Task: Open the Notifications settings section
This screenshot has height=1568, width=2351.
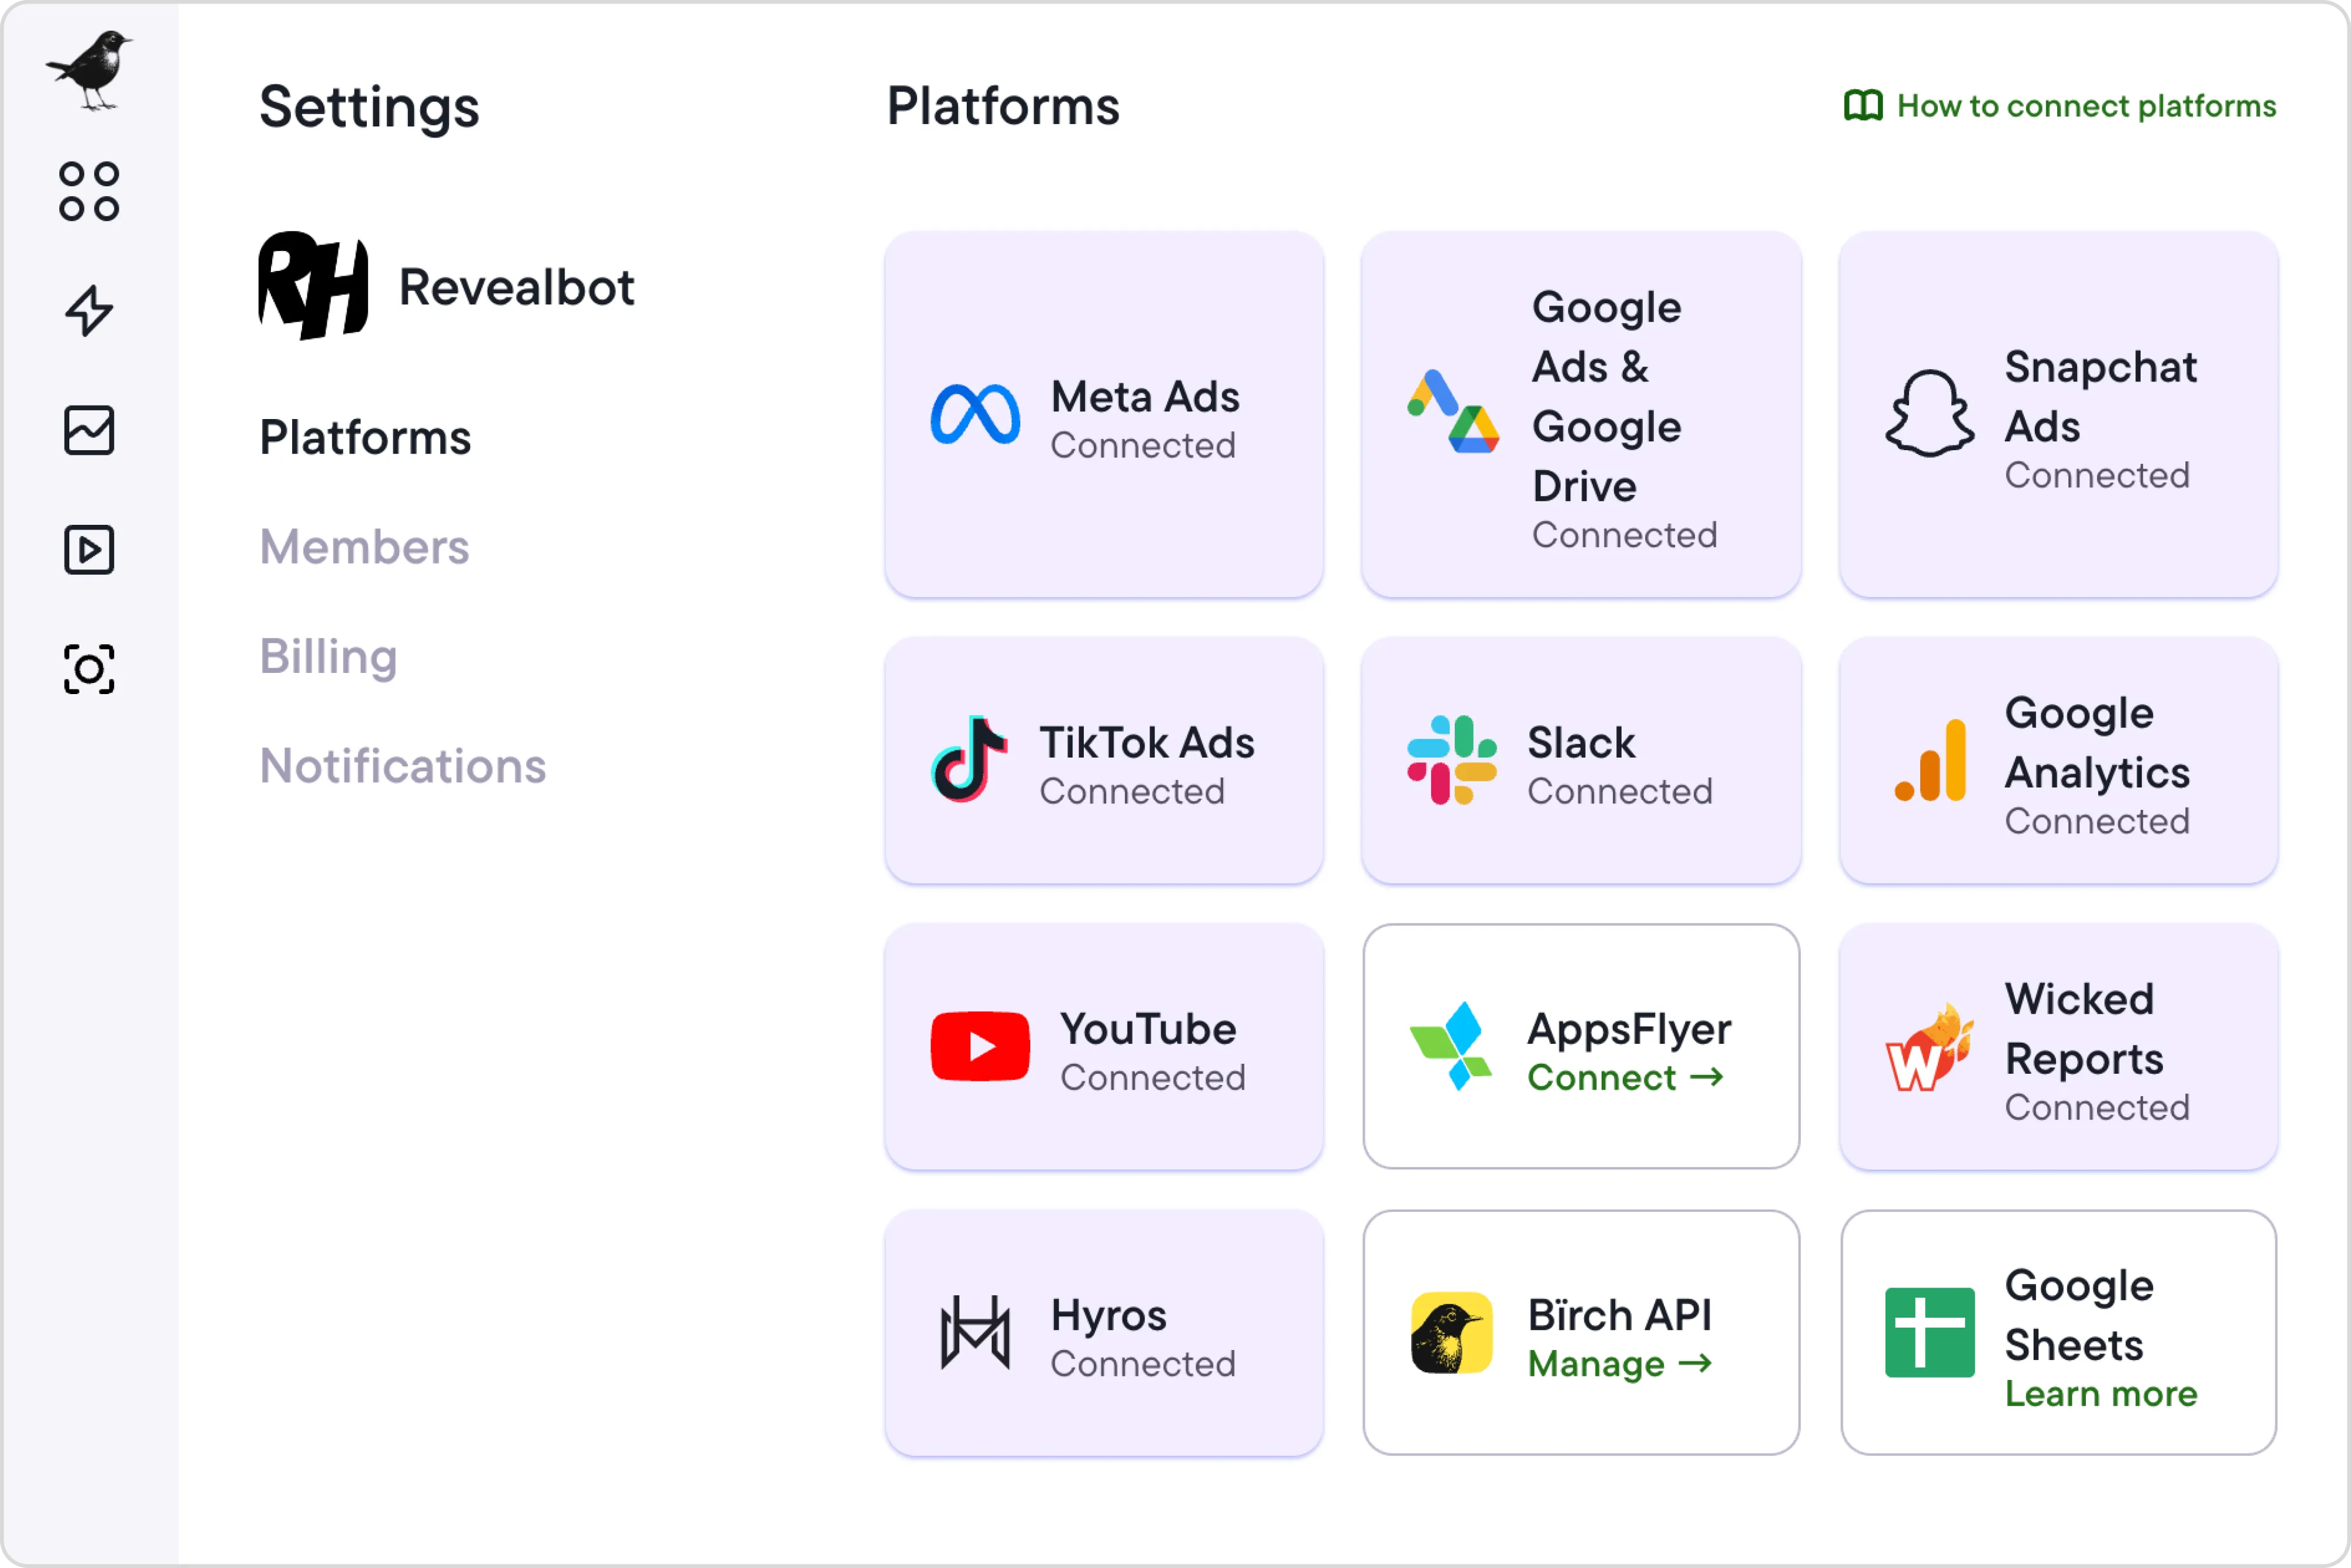Action: [x=402, y=766]
